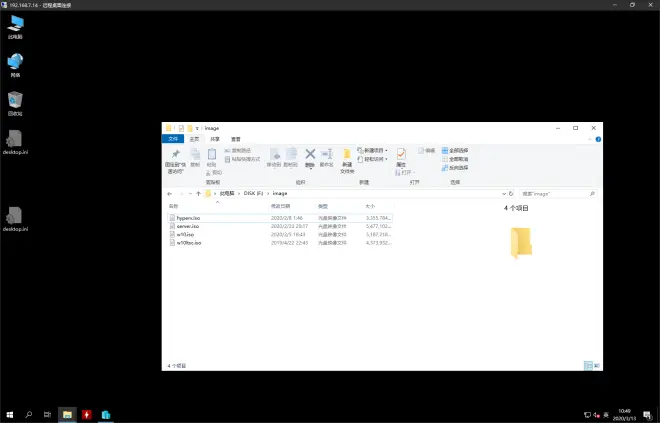The width and height of the screenshot is (660, 423).
Task: Switch to large icons view in status bar
Action: [x=597, y=366]
